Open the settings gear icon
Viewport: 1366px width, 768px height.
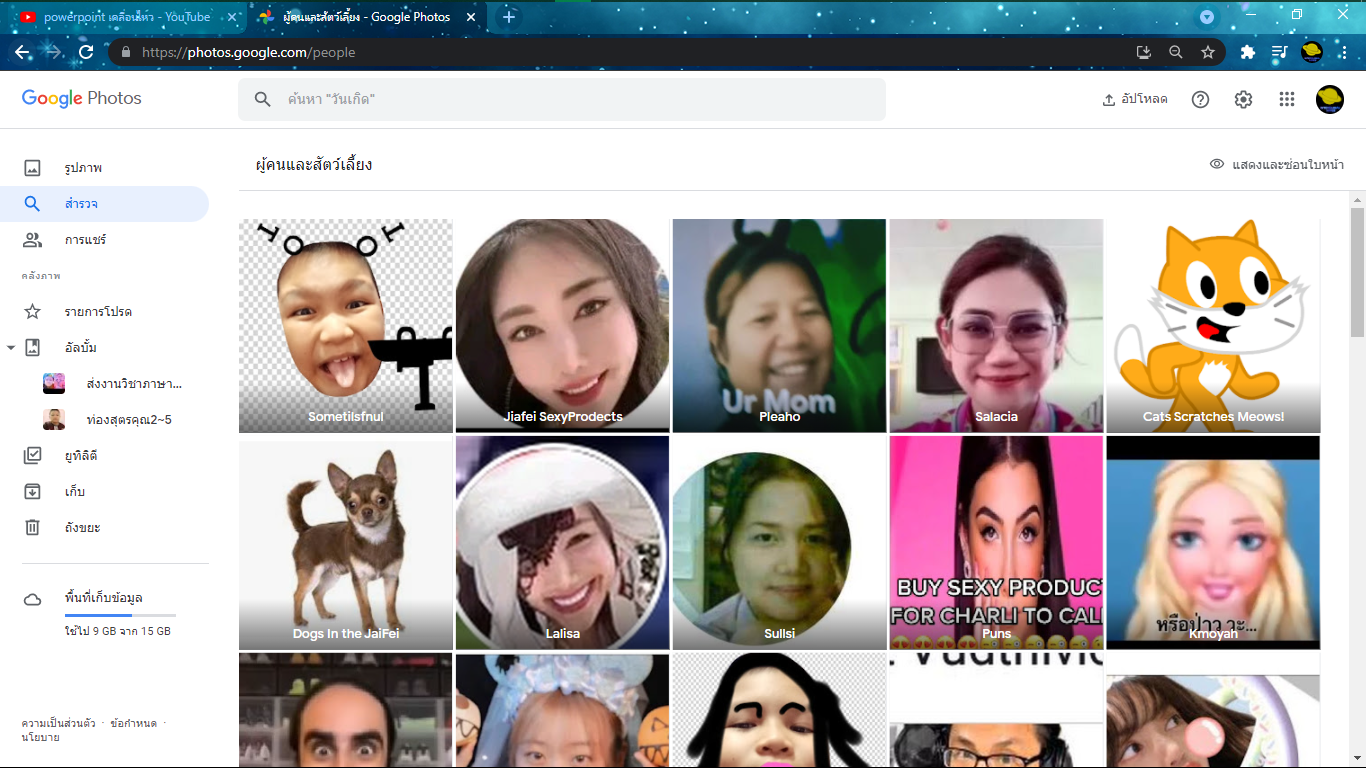[x=1243, y=99]
